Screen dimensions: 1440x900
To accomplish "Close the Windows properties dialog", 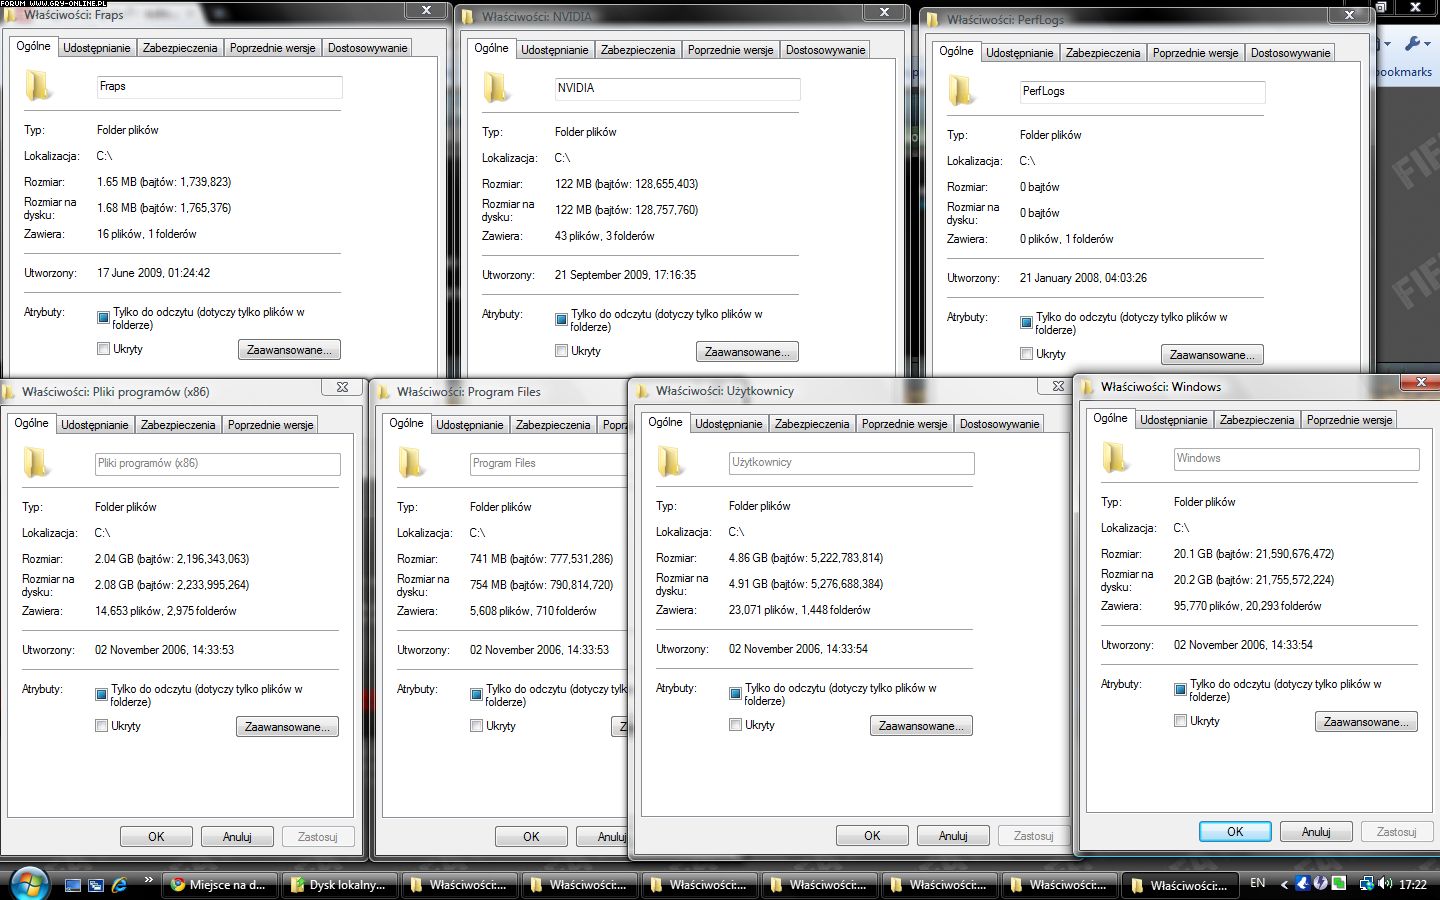I will (x=1421, y=382).
